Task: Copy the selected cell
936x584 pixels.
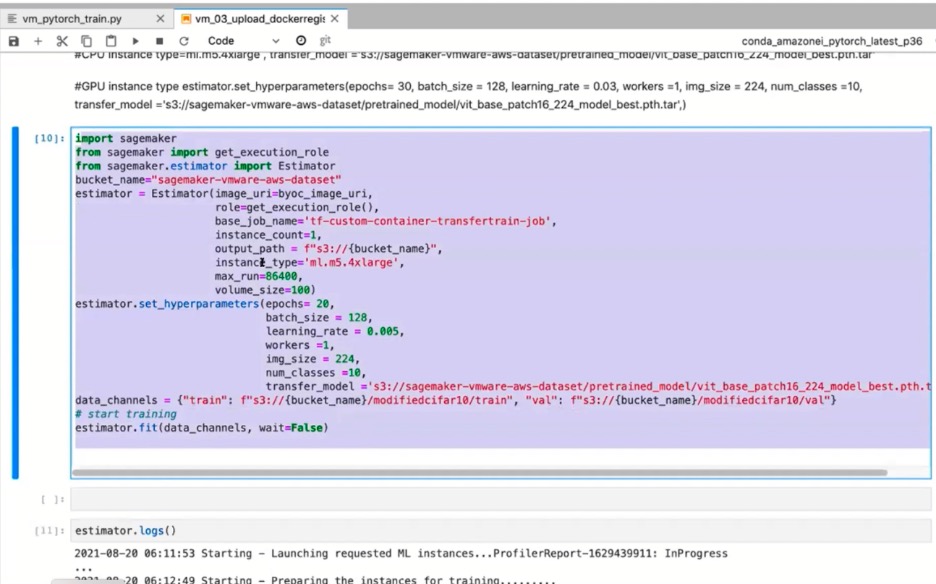Action: 87,41
